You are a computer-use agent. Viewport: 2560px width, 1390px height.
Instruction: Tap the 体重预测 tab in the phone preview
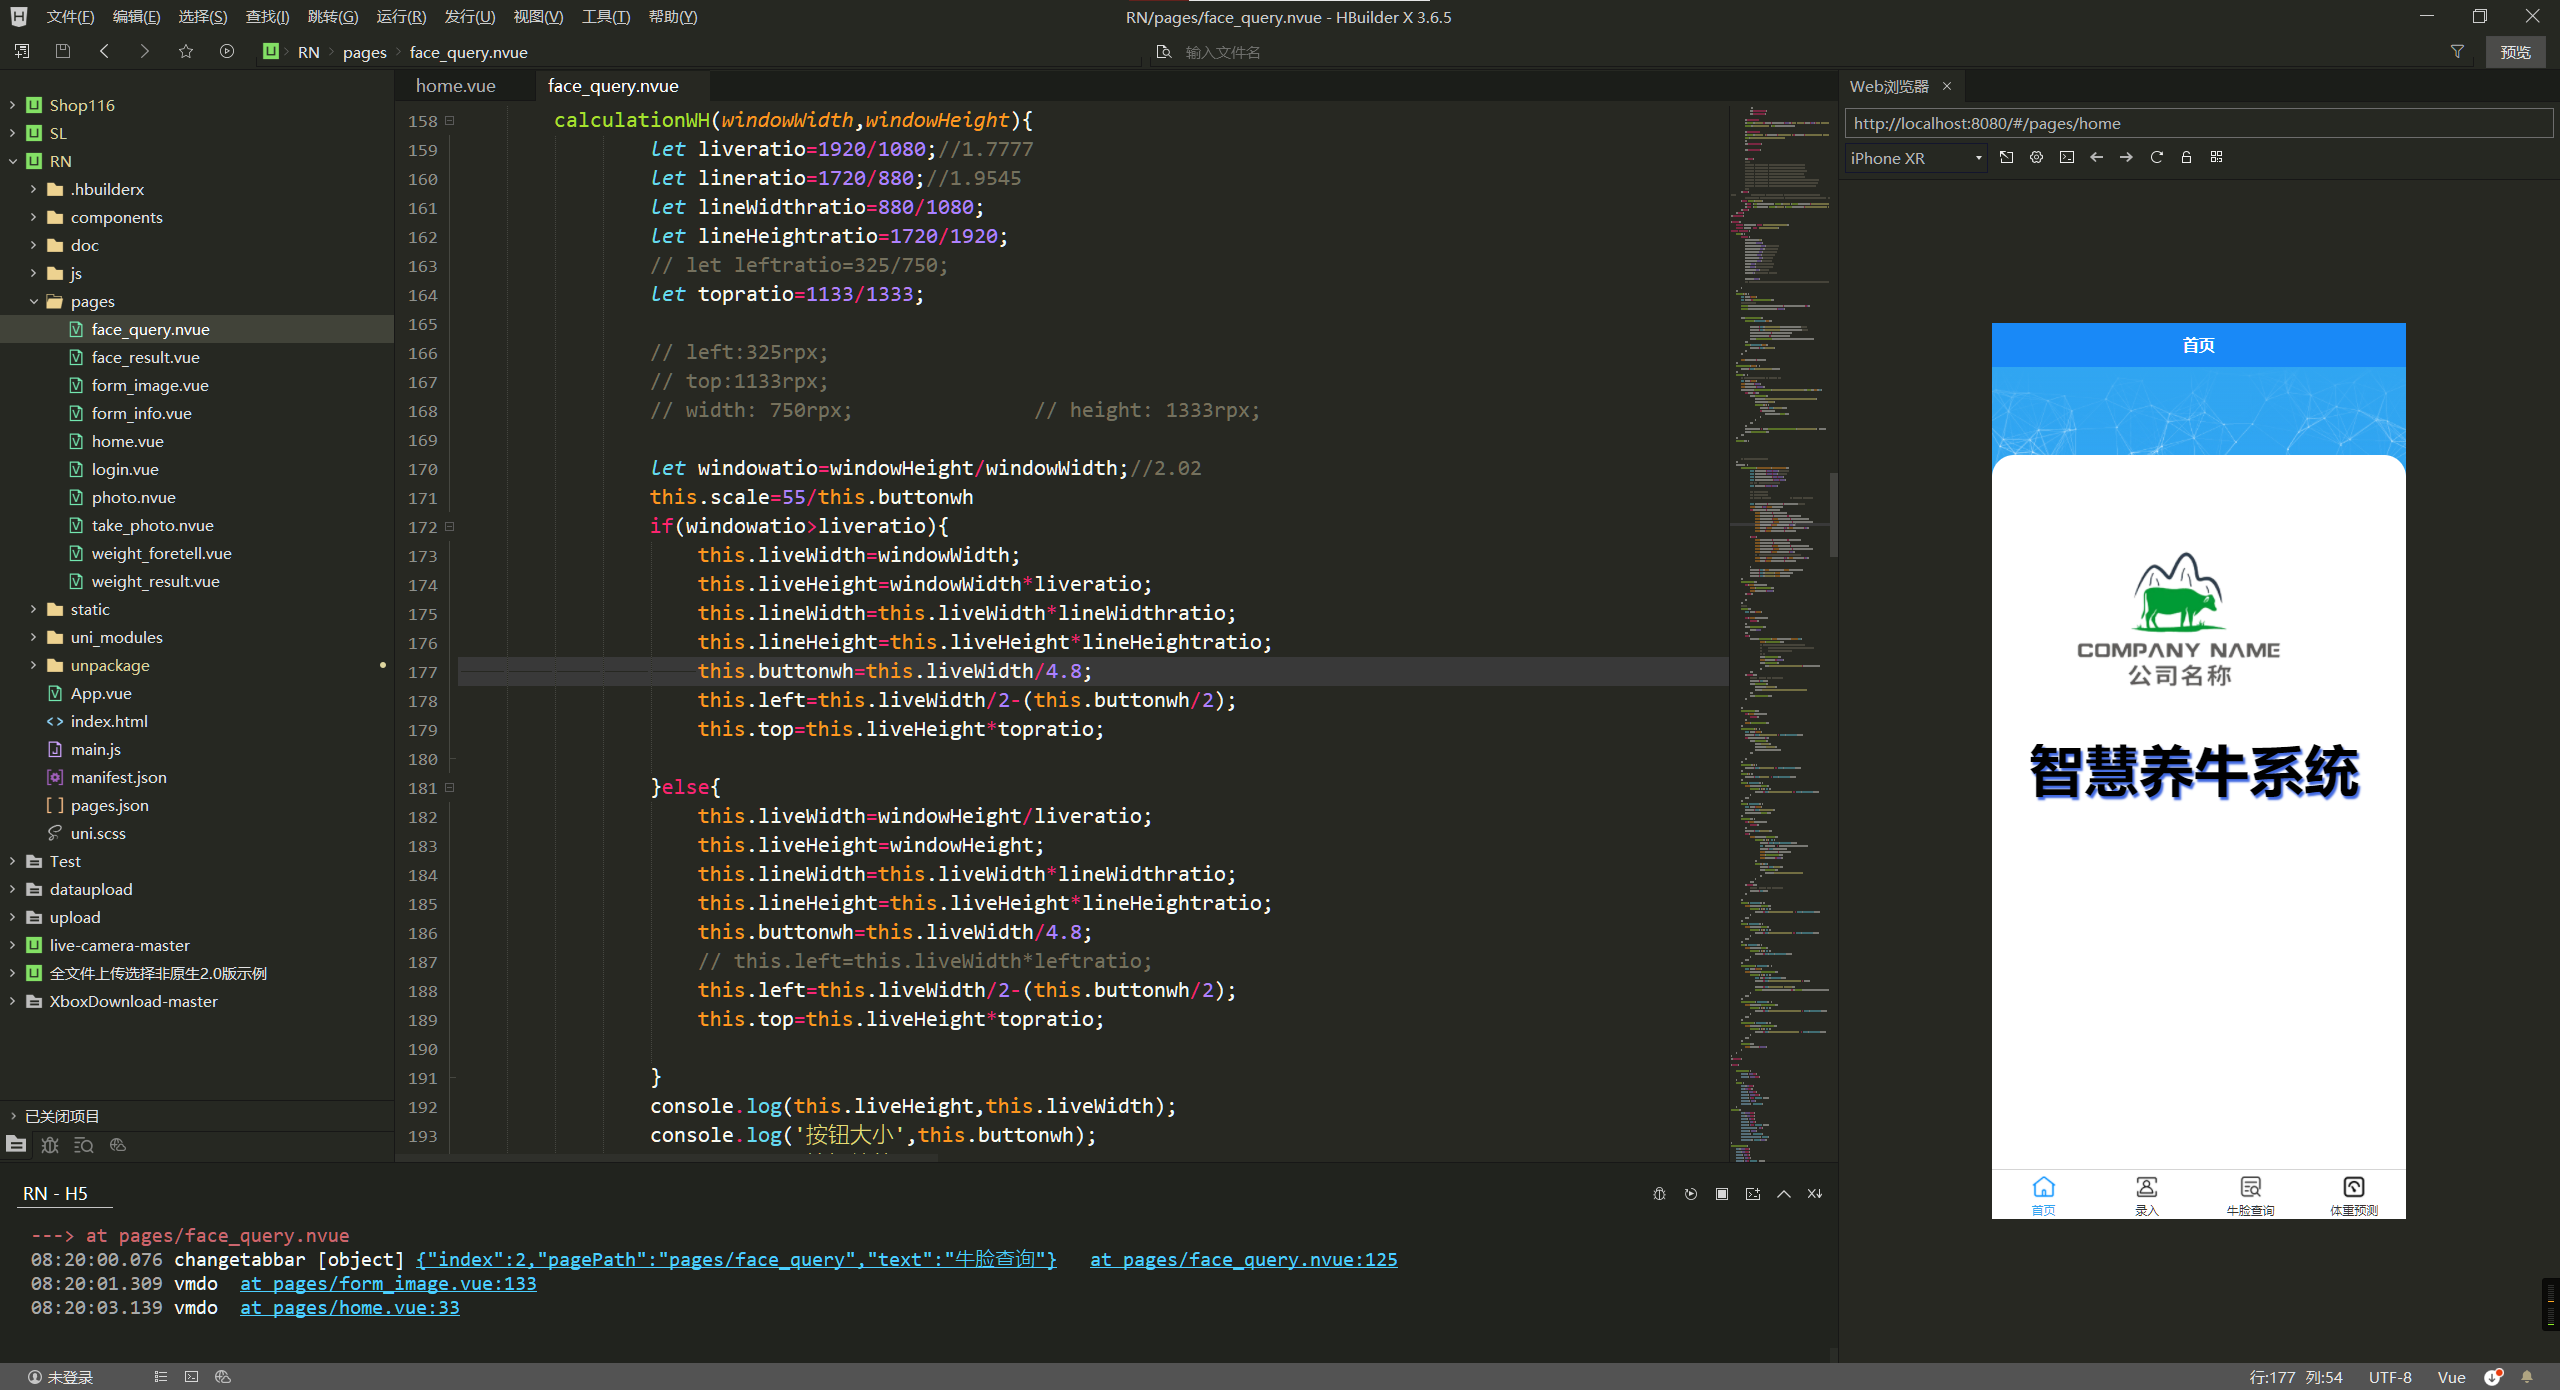[x=2354, y=1195]
